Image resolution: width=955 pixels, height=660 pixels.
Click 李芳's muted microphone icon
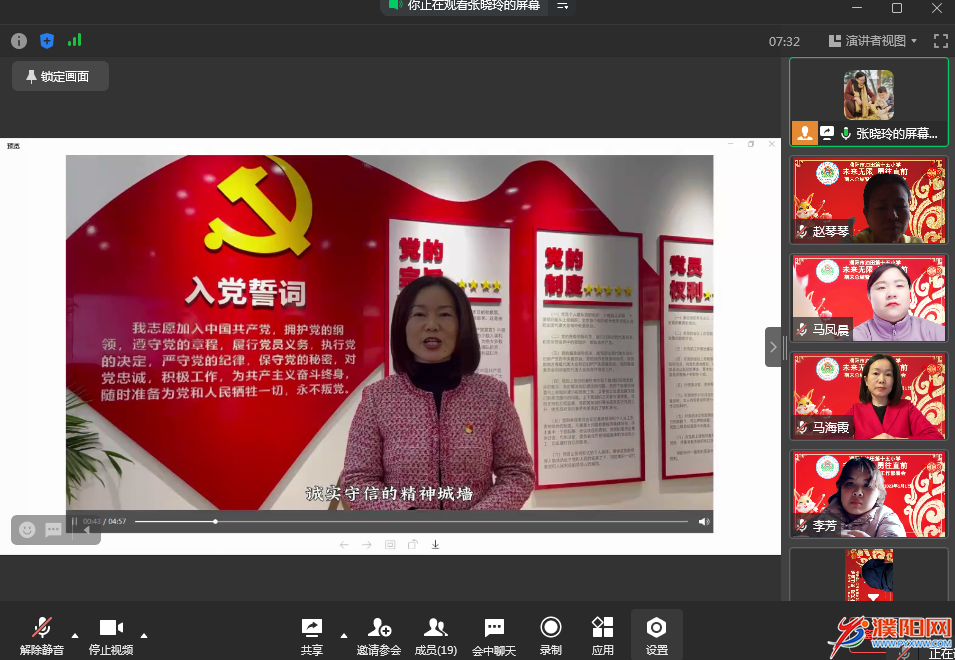(x=802, y=525)
